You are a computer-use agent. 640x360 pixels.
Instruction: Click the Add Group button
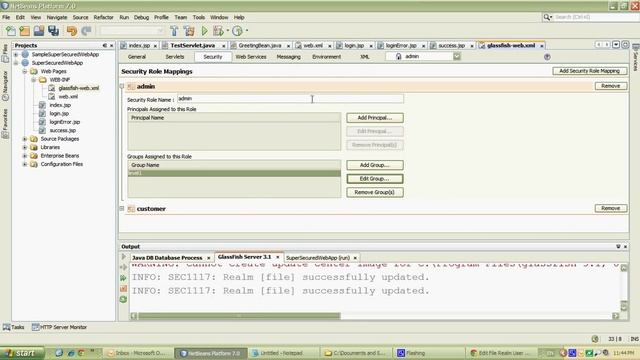375,165
